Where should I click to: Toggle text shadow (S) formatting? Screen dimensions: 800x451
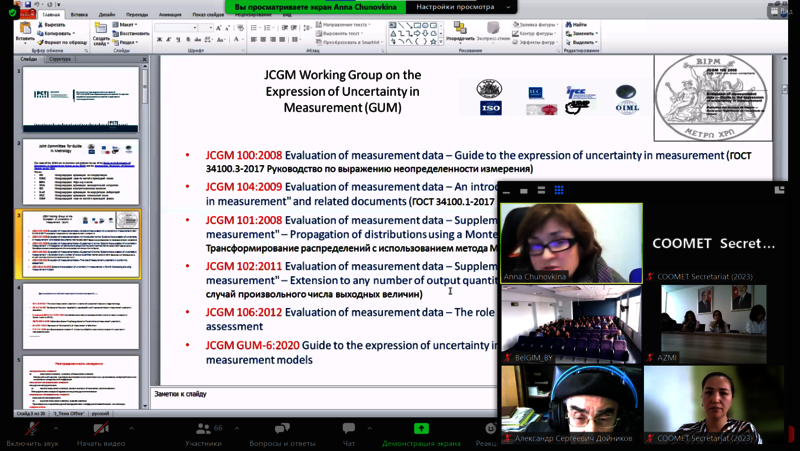tap(188, 39)
